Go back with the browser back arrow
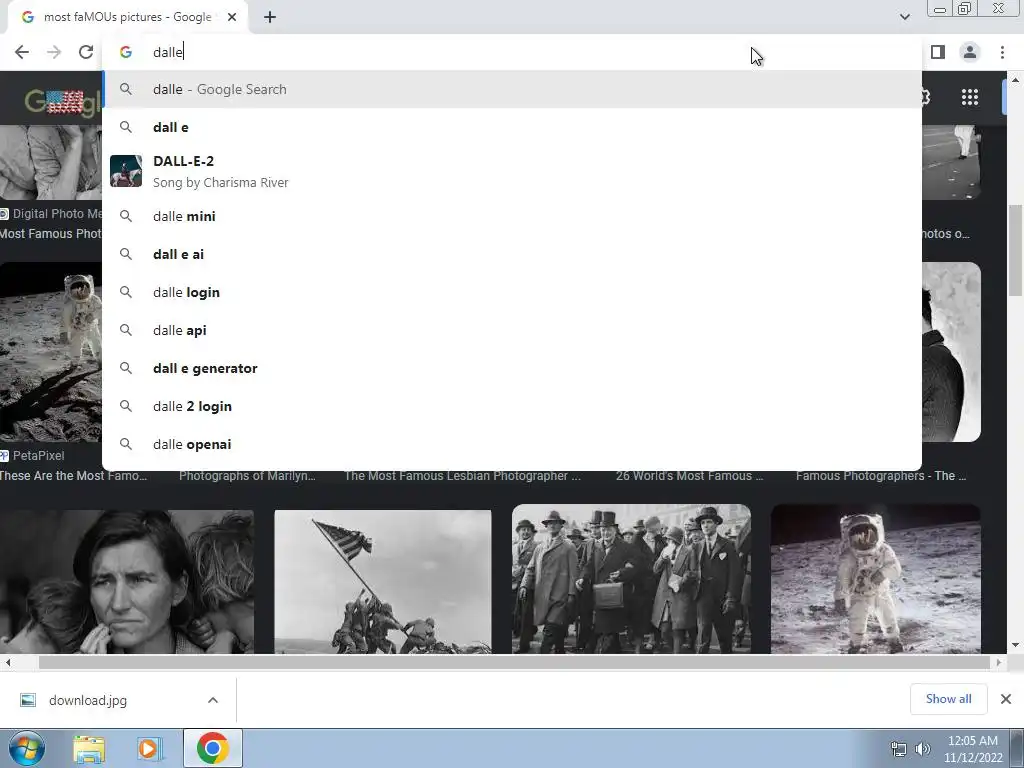 point(22,52)
